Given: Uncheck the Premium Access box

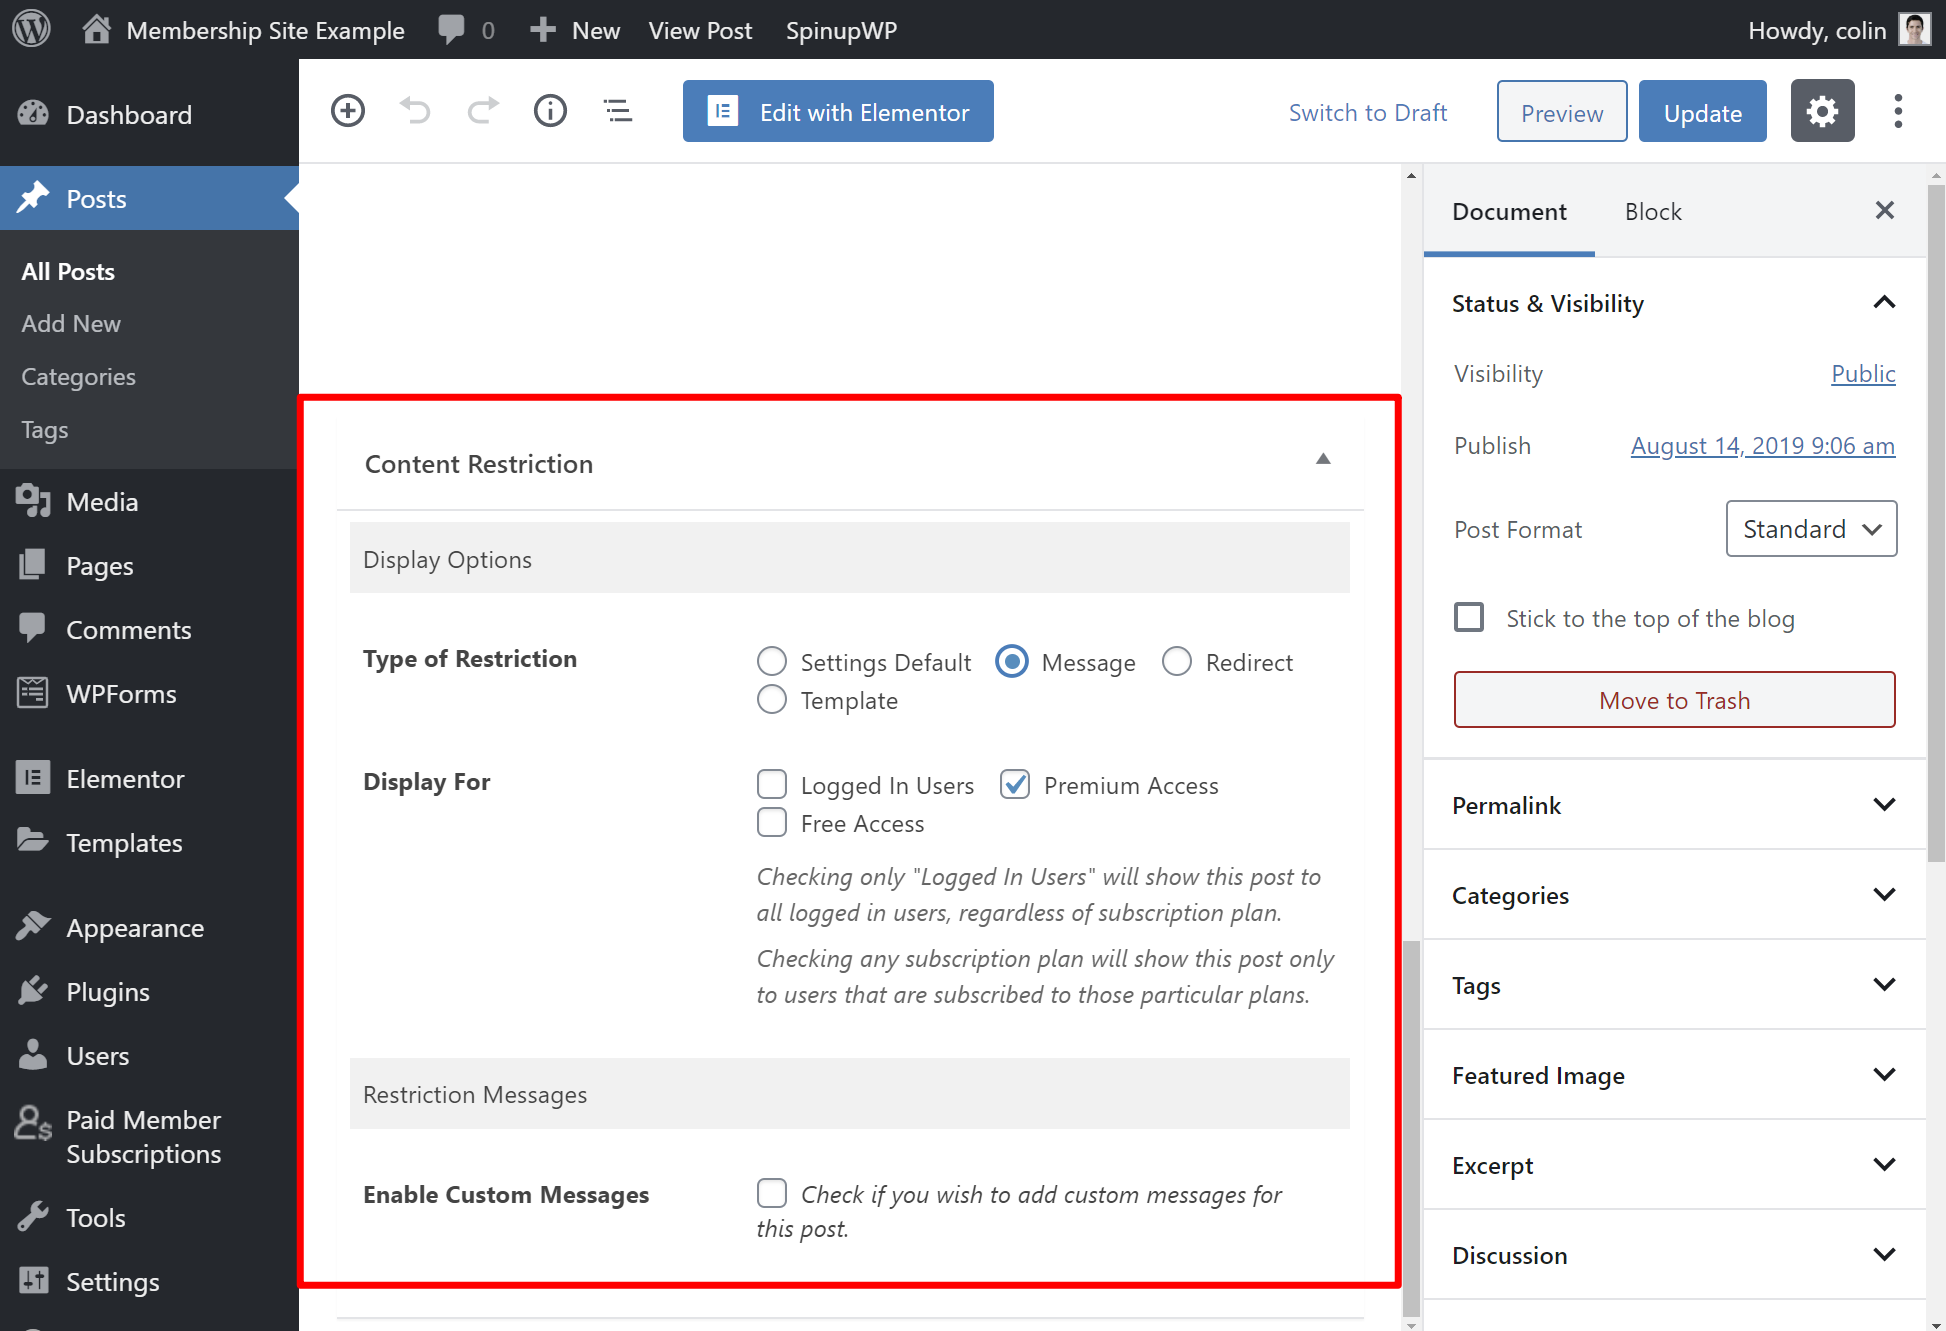Looking at the screenshot, I should (x=1015, y=784).
